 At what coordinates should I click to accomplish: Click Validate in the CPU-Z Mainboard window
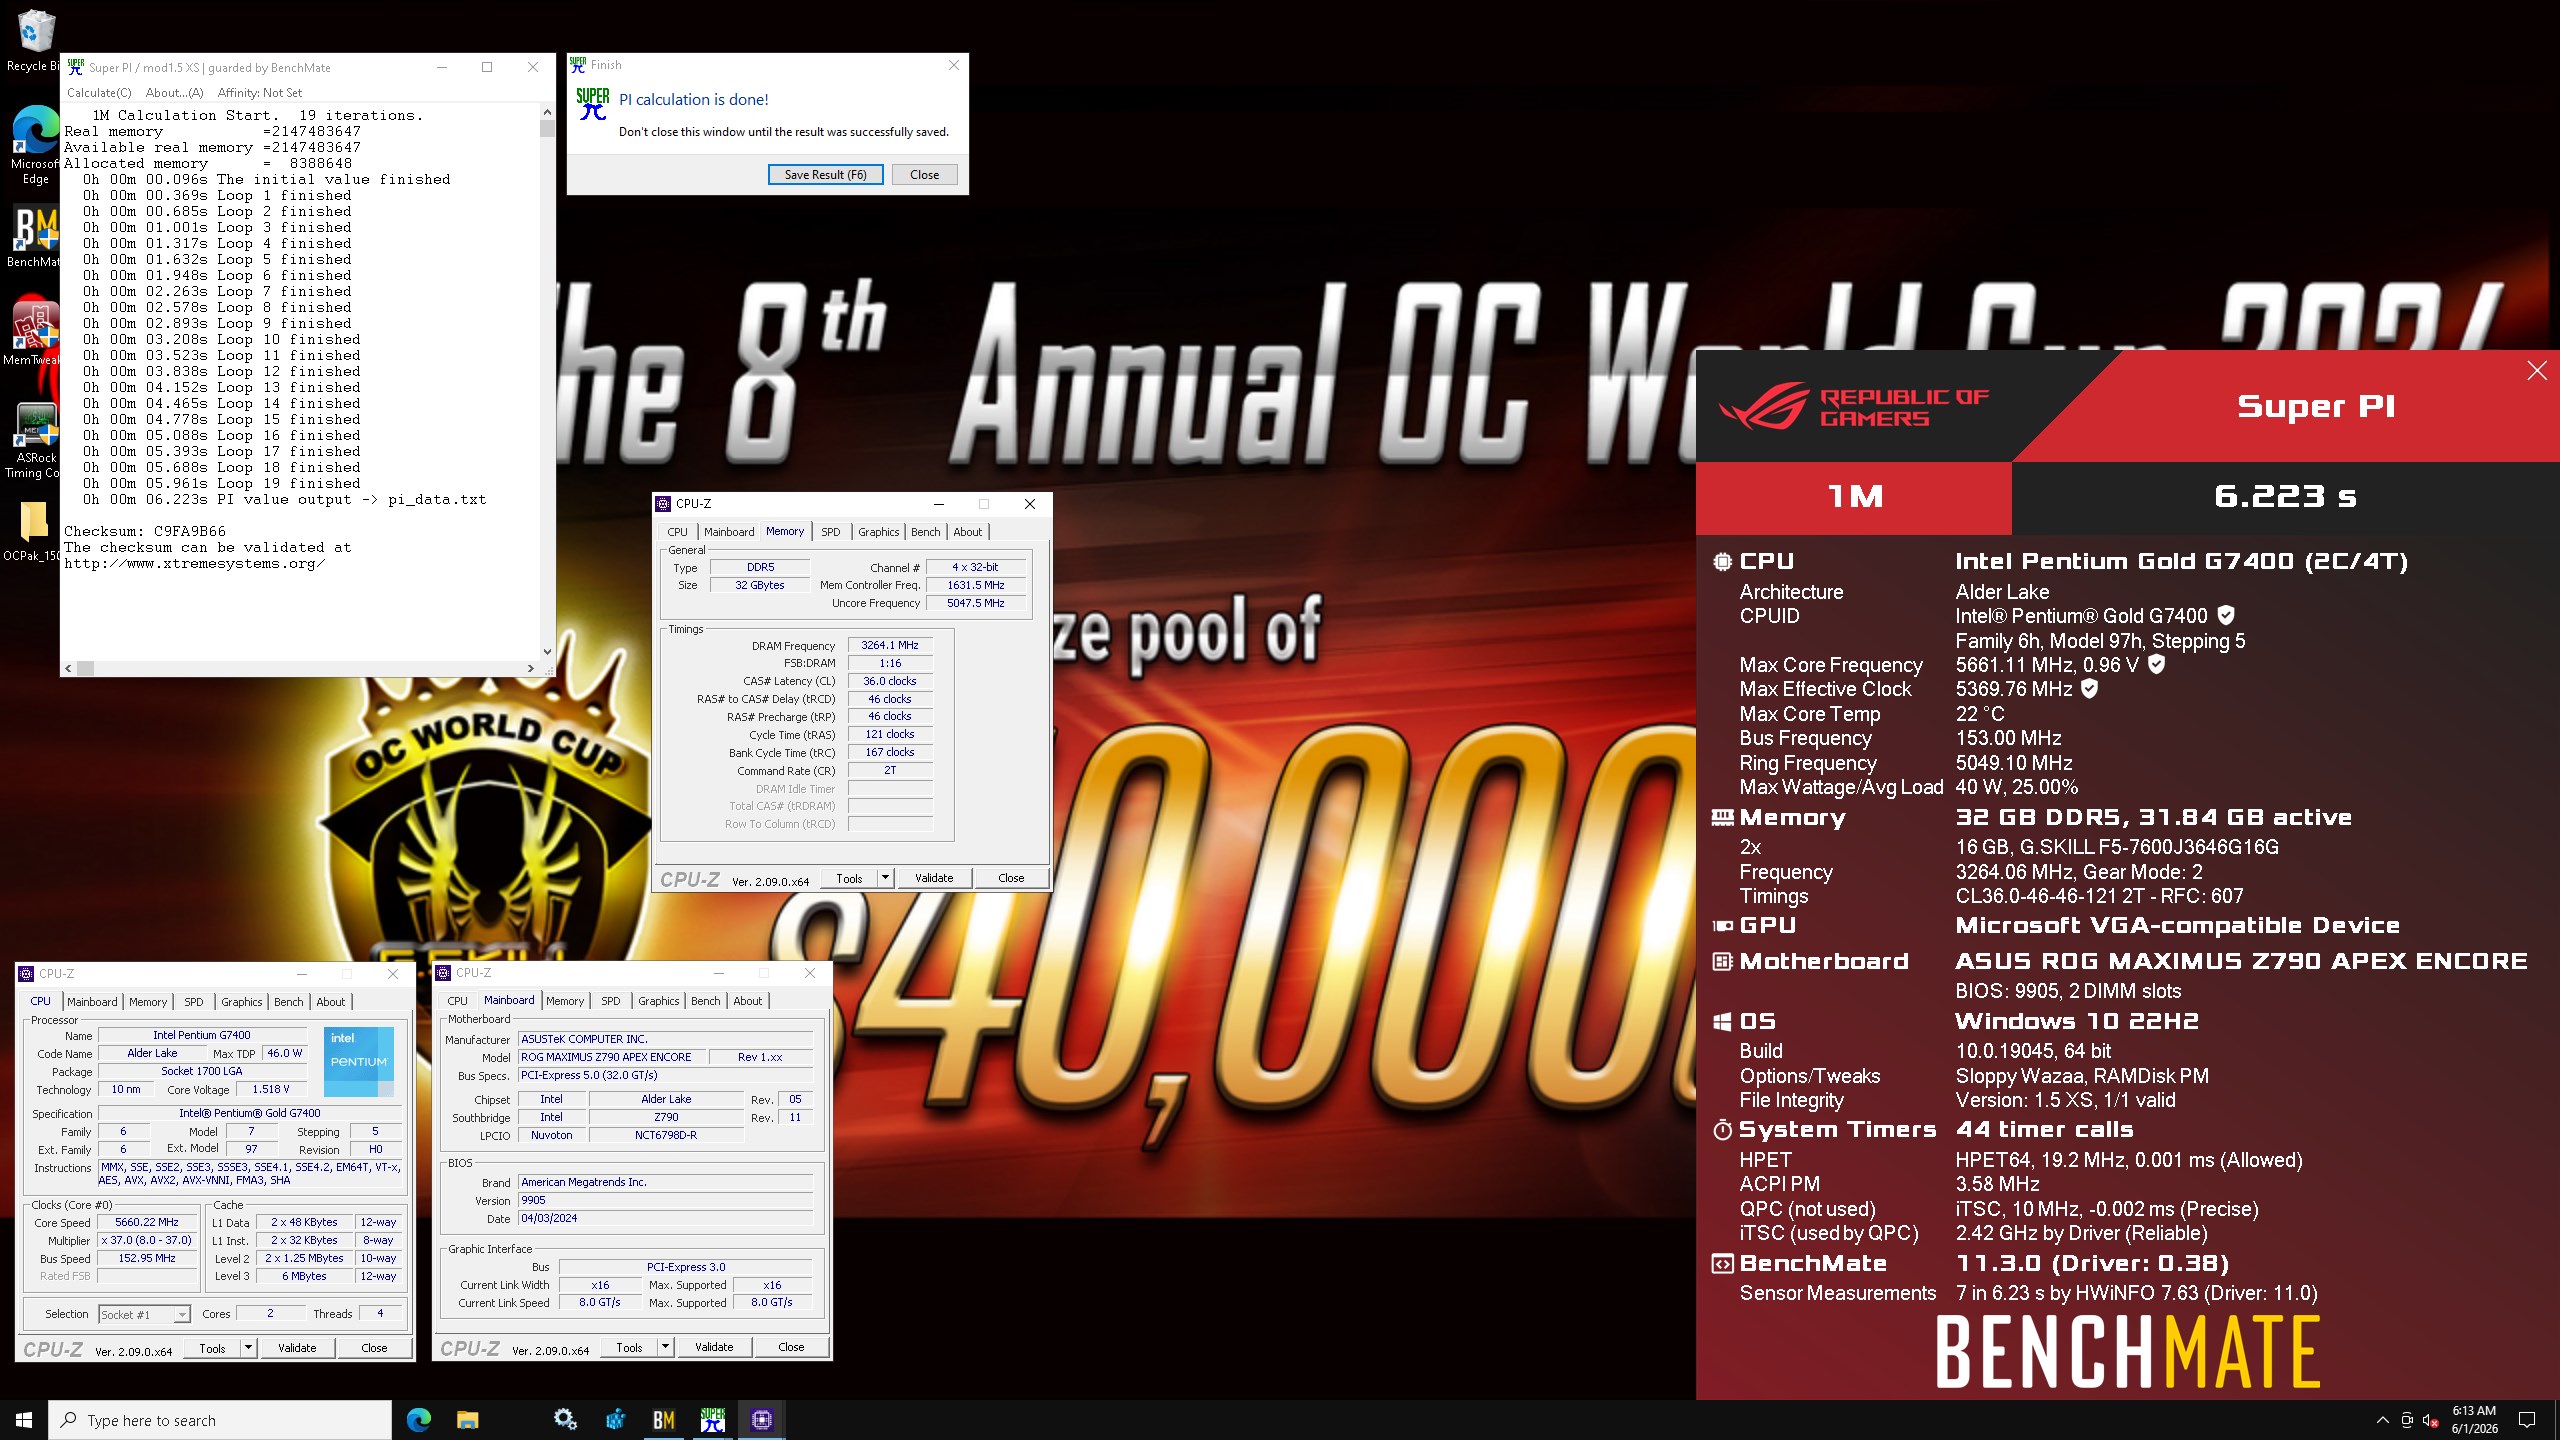(x=714, y=1347)
